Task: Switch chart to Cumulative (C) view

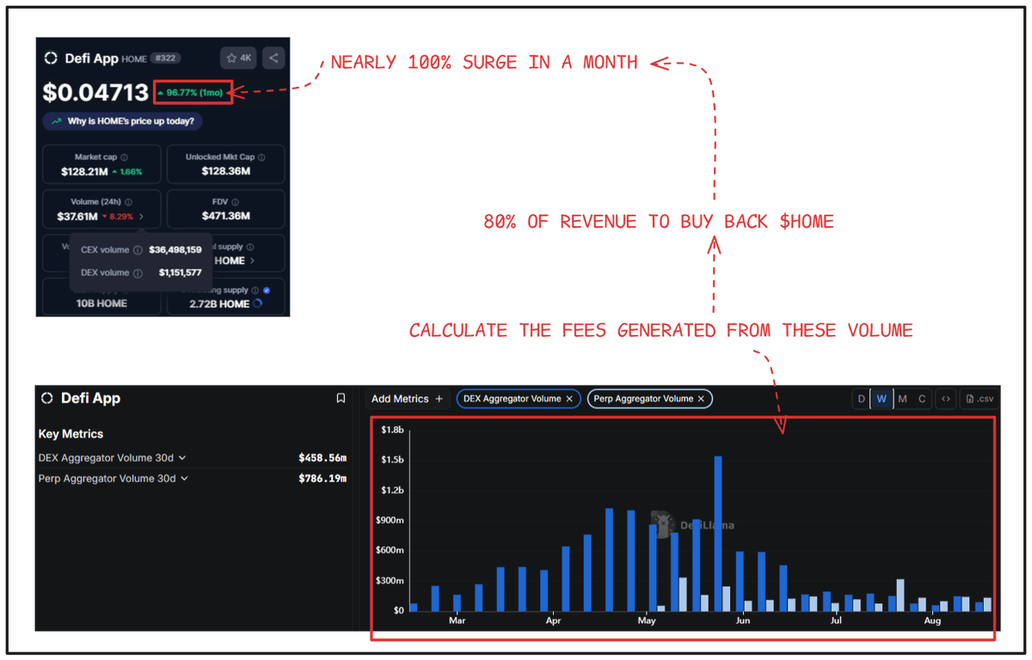Action: (x=922, y=399)
